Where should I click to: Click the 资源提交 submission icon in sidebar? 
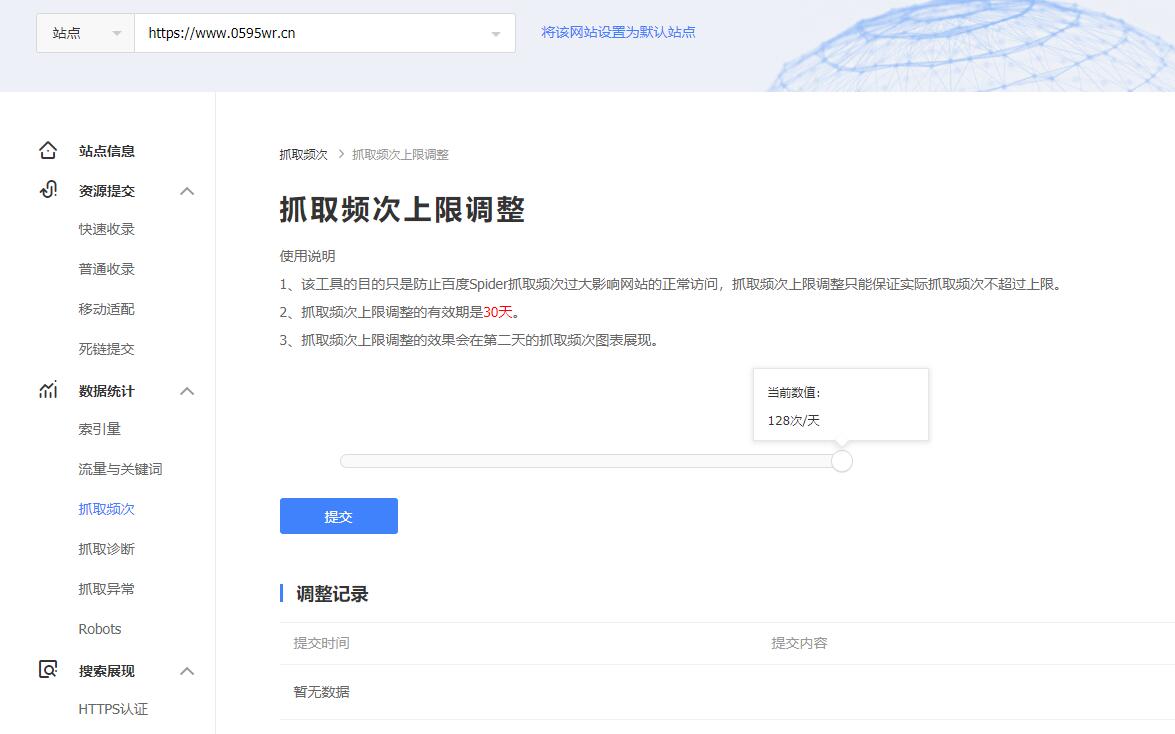tap(48, 190)
